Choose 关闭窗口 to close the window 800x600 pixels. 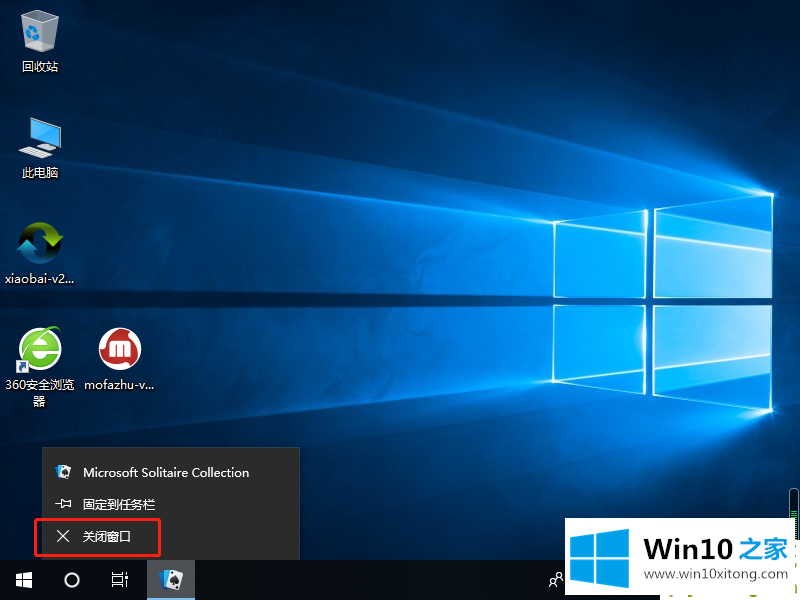(x=107, y=537)
